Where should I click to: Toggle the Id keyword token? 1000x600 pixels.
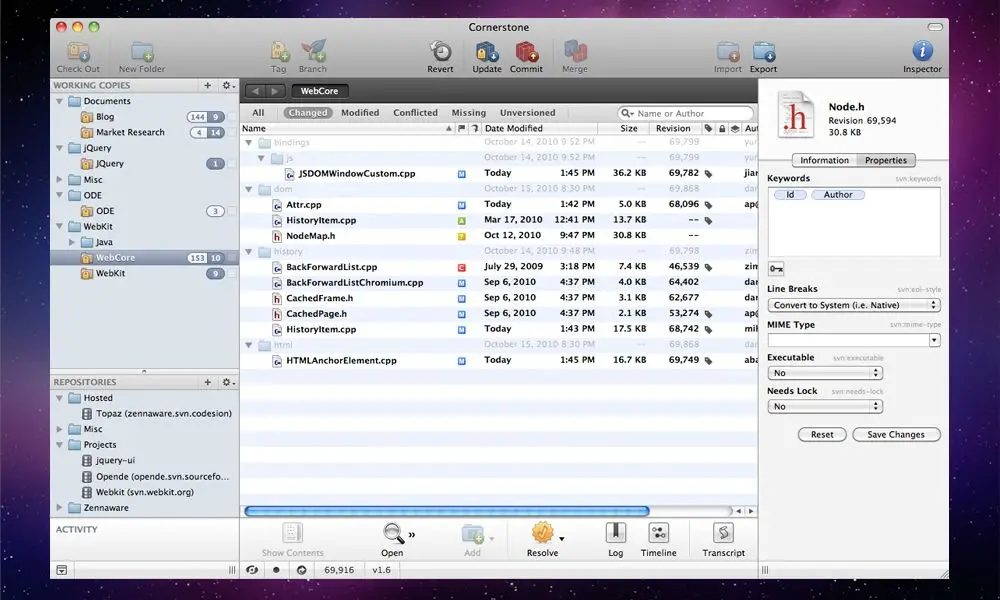tap(790, 195)
